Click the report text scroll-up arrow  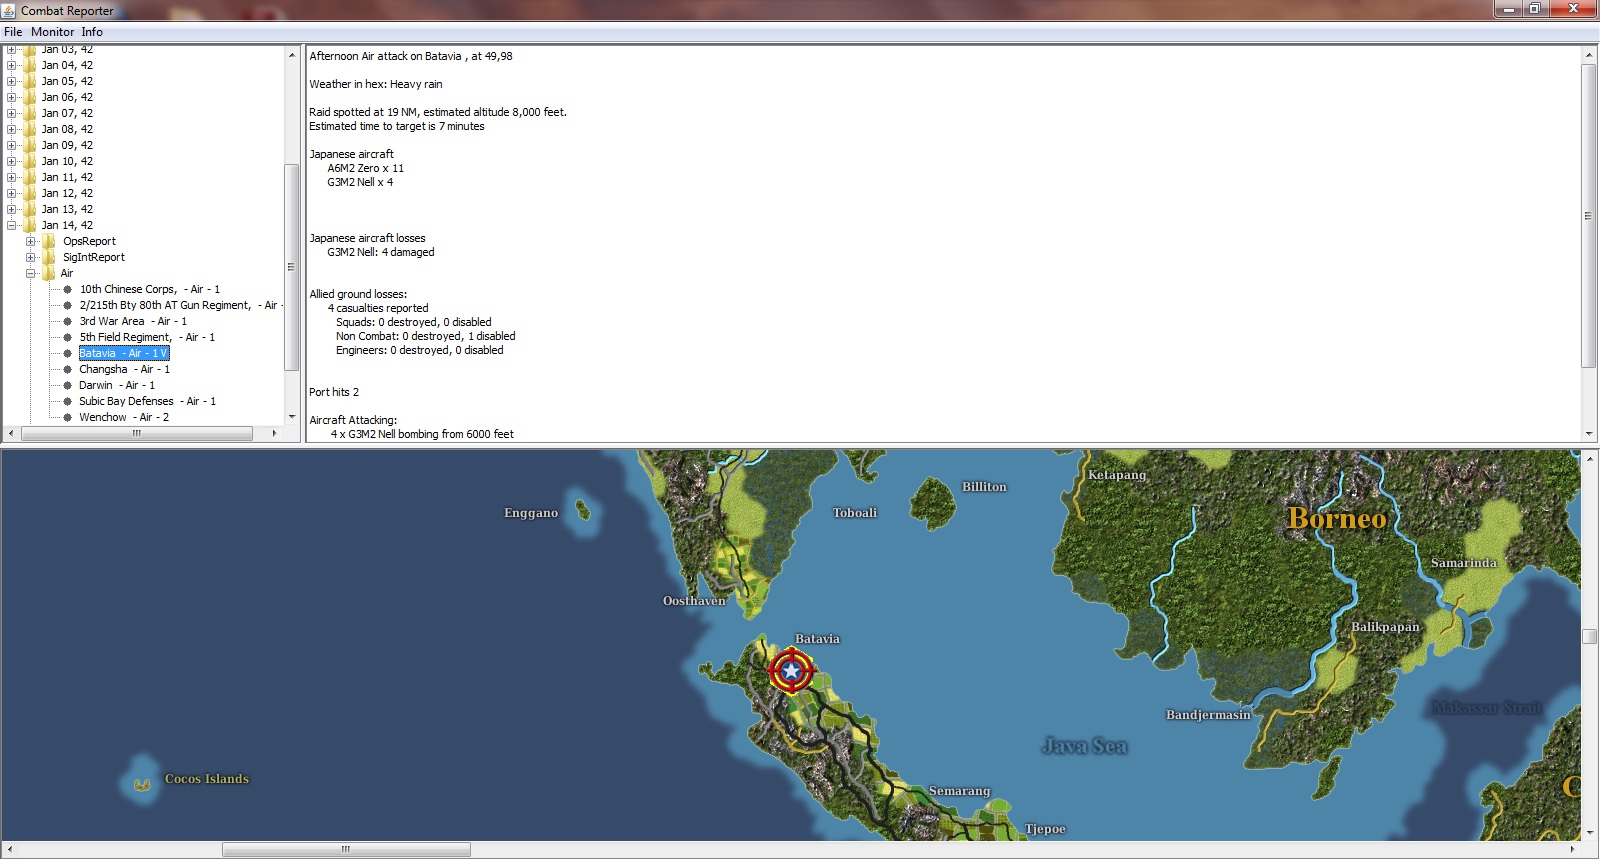1589,55
